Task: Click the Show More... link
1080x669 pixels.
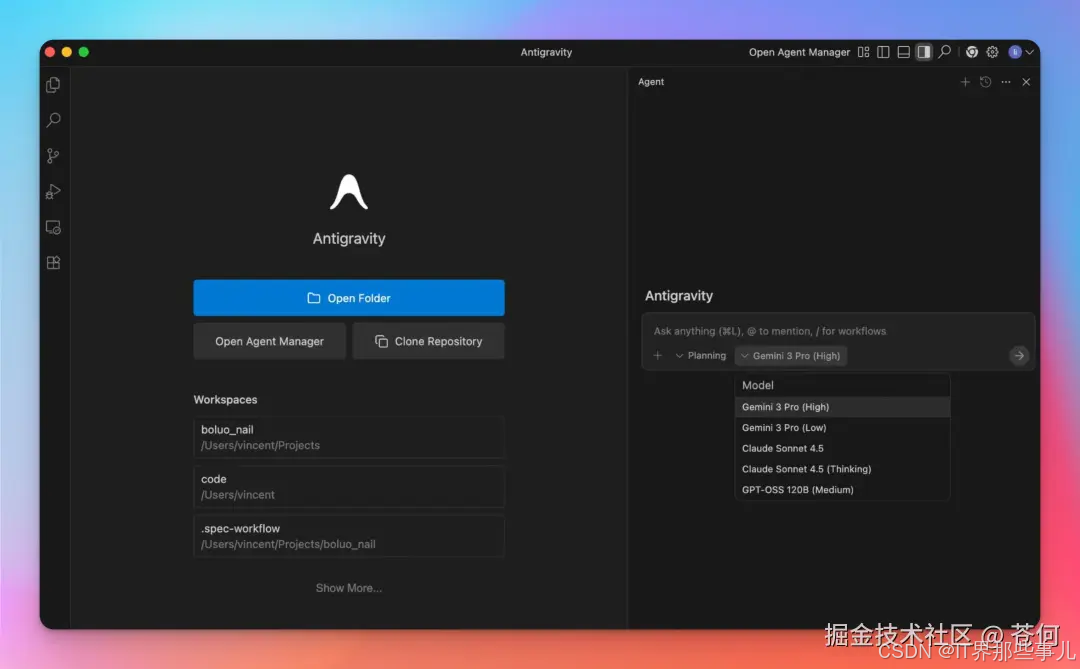Action: (349, 588)
